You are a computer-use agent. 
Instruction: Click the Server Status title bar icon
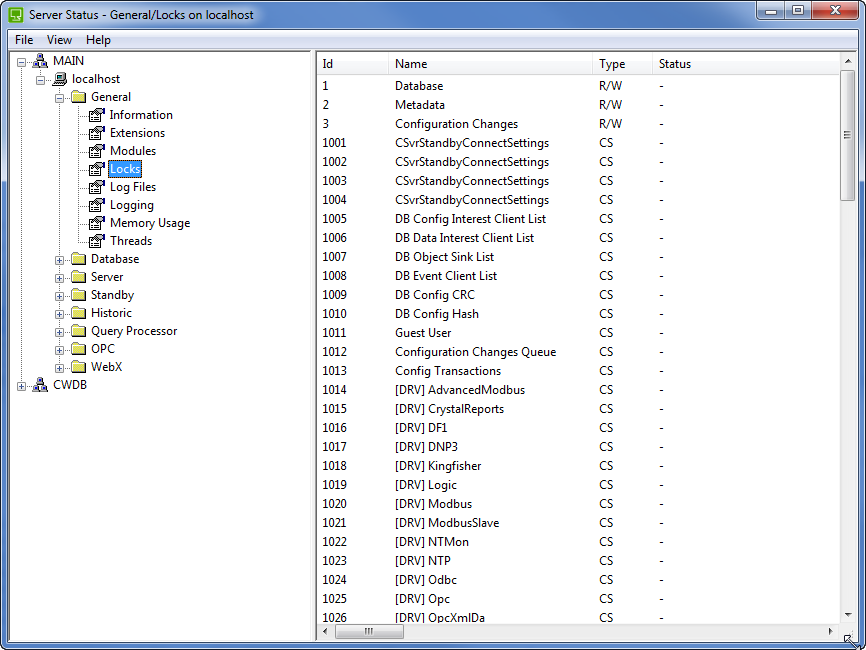point(16,15)
